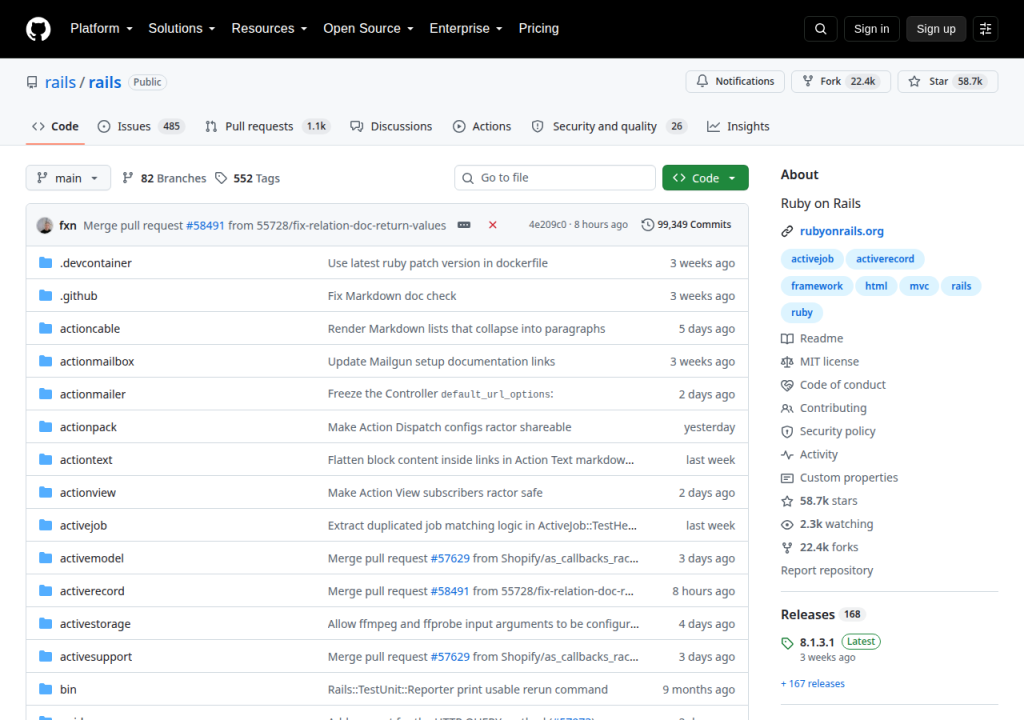Image resolution: width=1024 pixels, height=720 pixels.
Task: Switch to the Code tab
Action: (56, 127)
